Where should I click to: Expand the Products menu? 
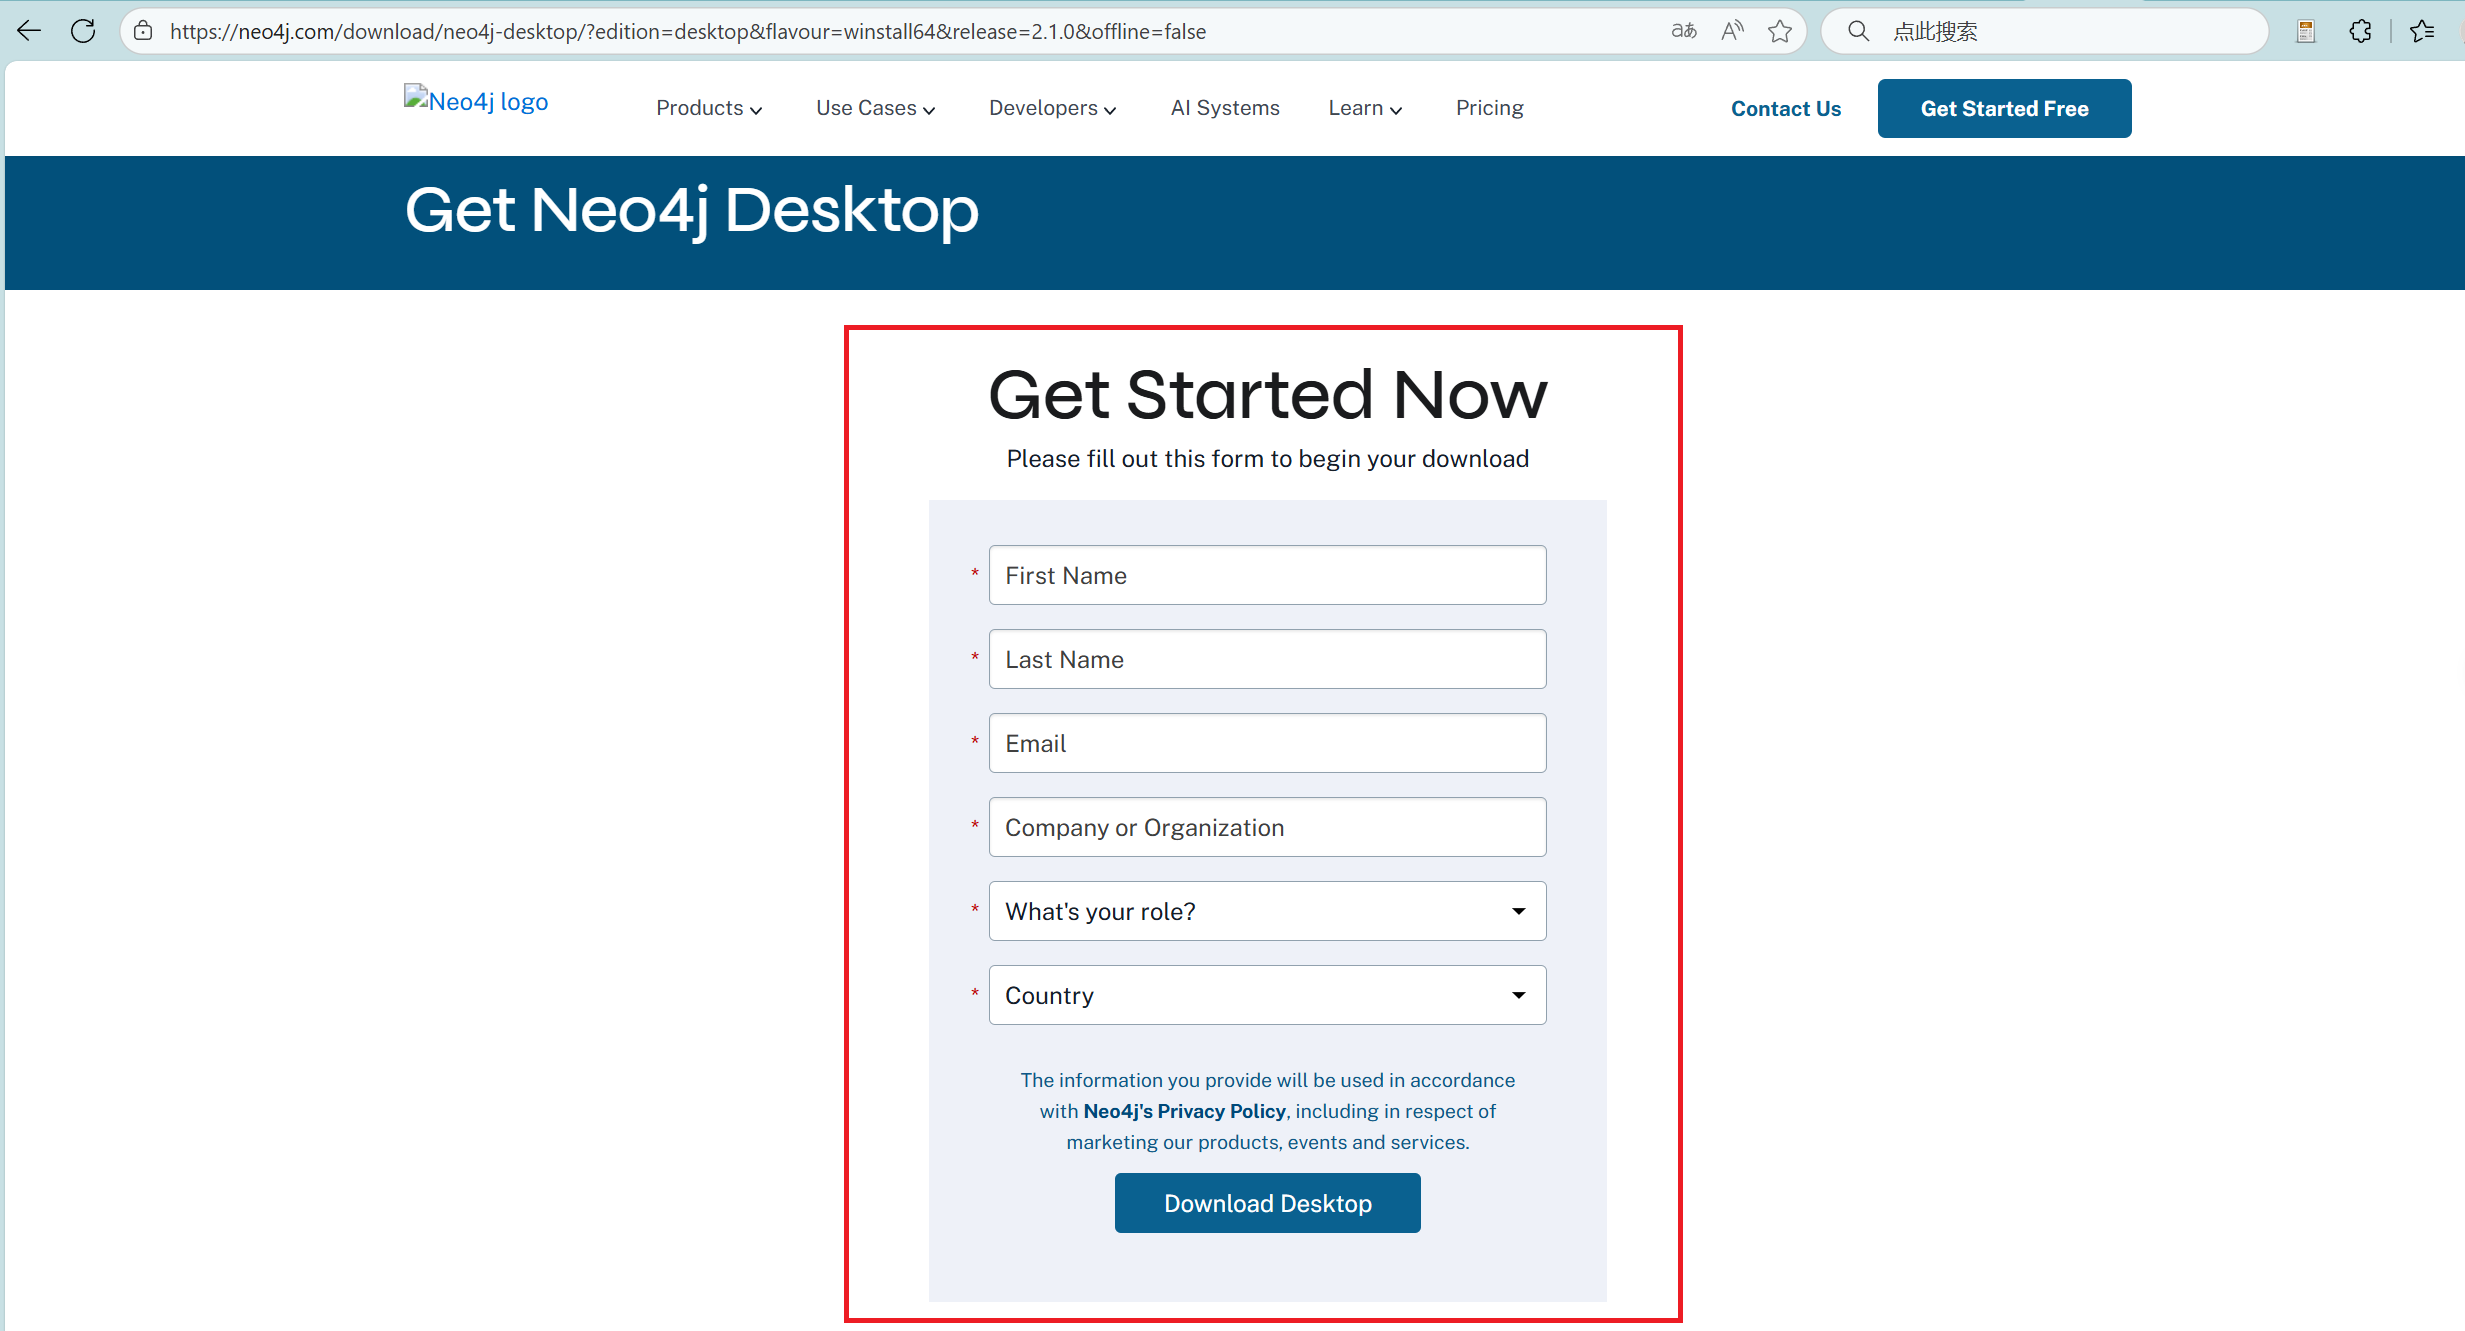point(708,108)
